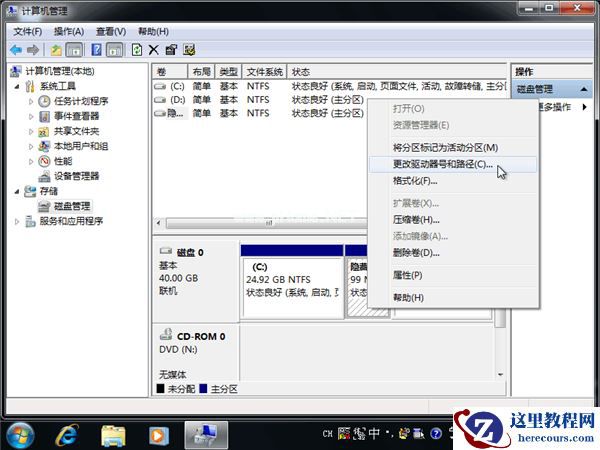The height and width of the screenshot is (450, 600).
Task: Expand the 任务计划程序 node arrow
Action: (x=31, y=101)
